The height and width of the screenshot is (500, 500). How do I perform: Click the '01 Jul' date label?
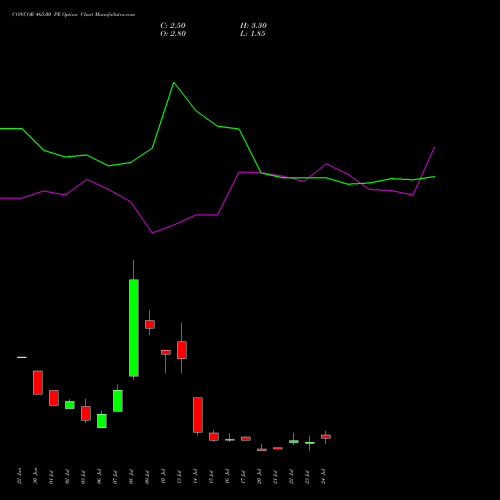[x=51, y=476]
